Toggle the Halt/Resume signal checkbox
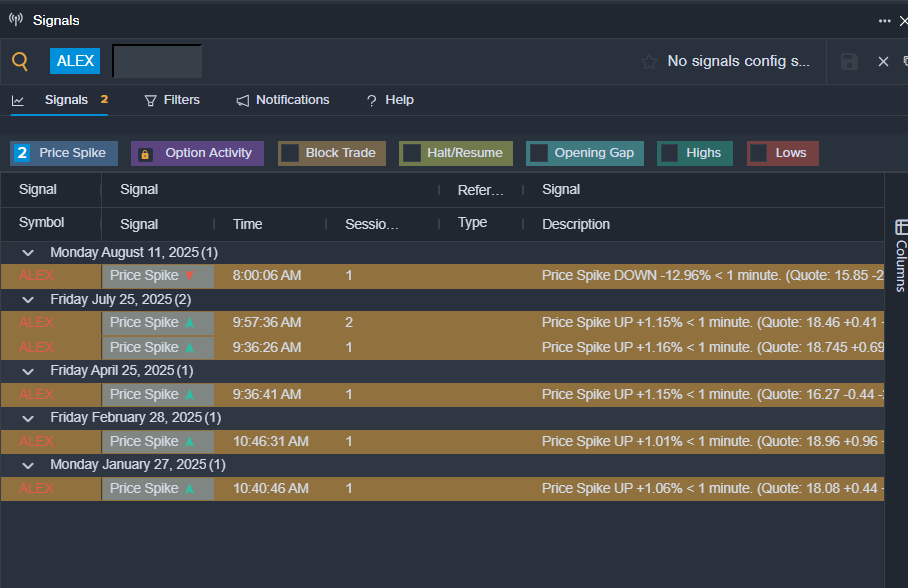The width and height of the screenshot is (908, 588). tap(411, 153)
